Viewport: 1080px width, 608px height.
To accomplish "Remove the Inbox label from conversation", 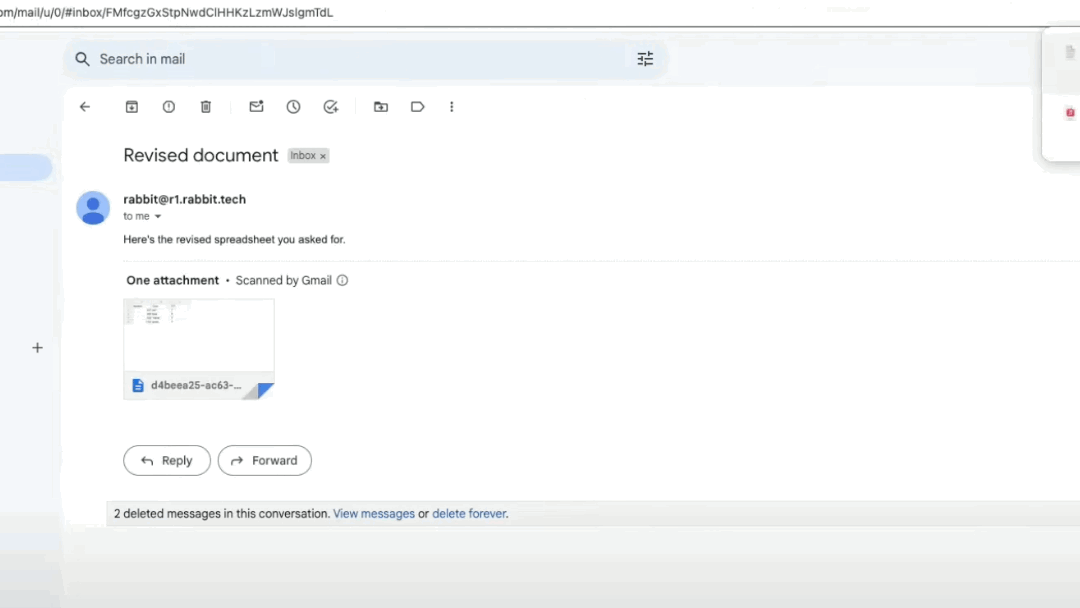I will pos(323,156).
